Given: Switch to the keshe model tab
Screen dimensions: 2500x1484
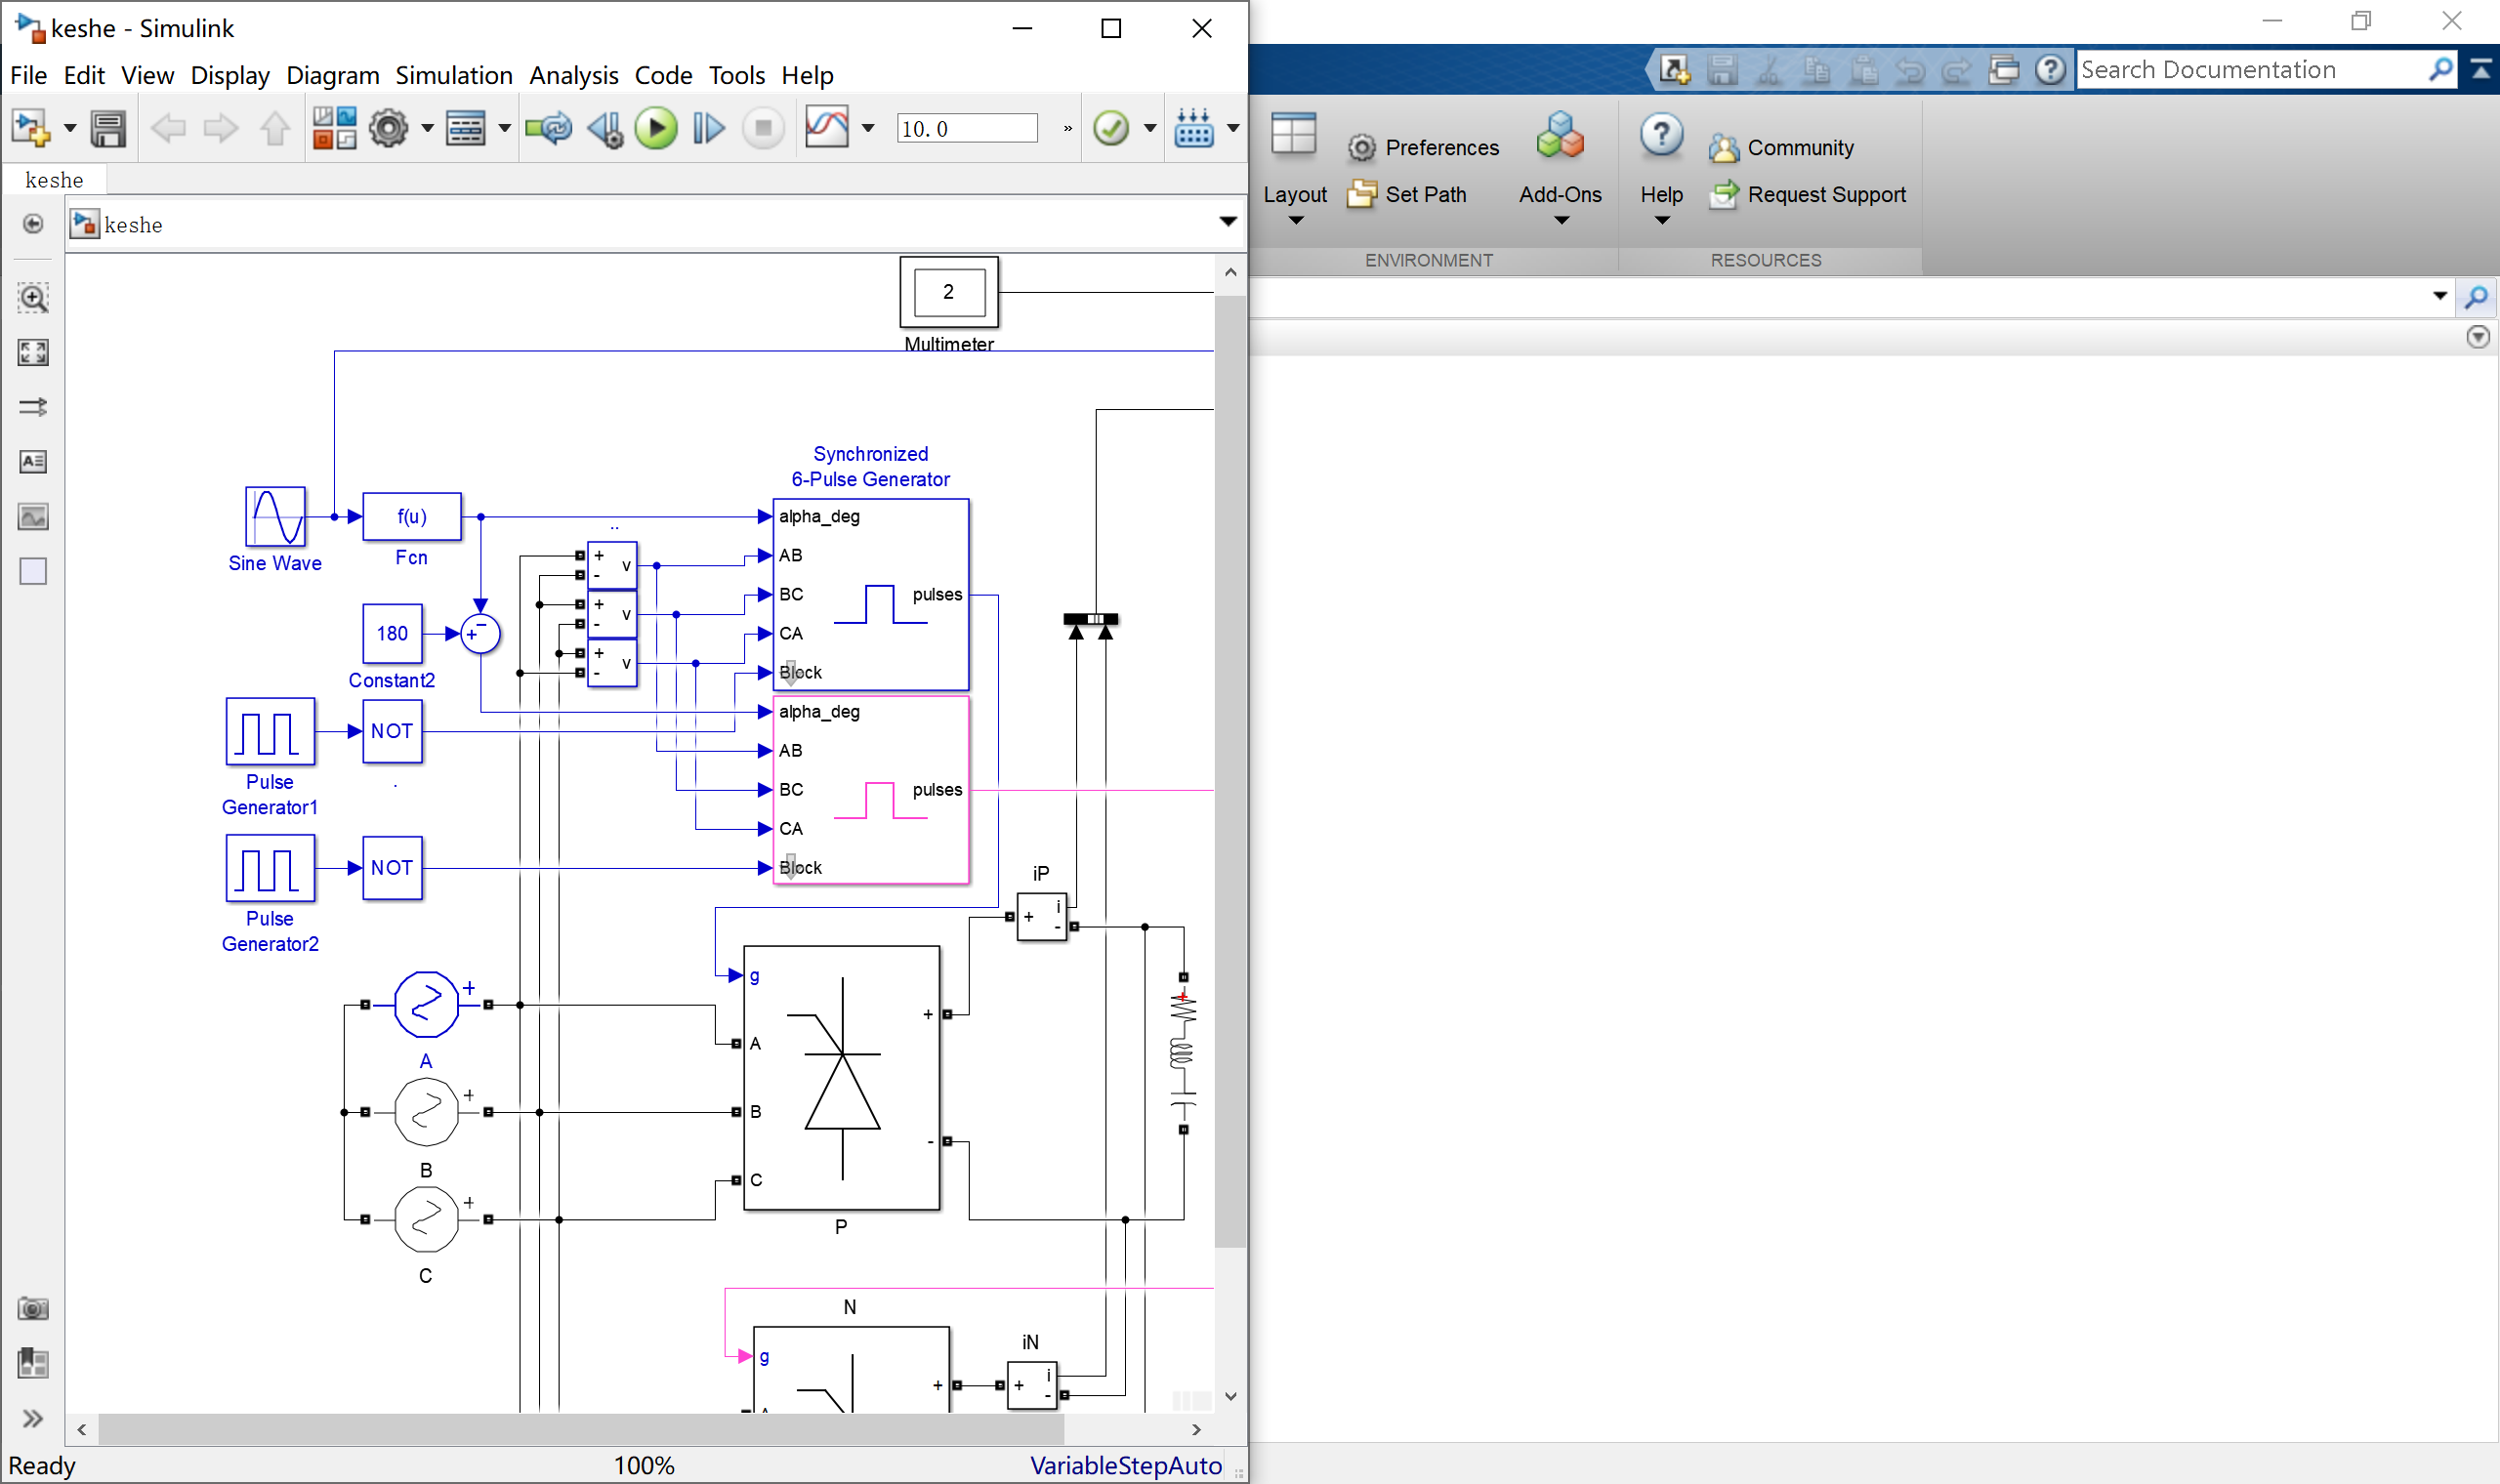Looking at the screenshot, I should [x=55, y=179].
